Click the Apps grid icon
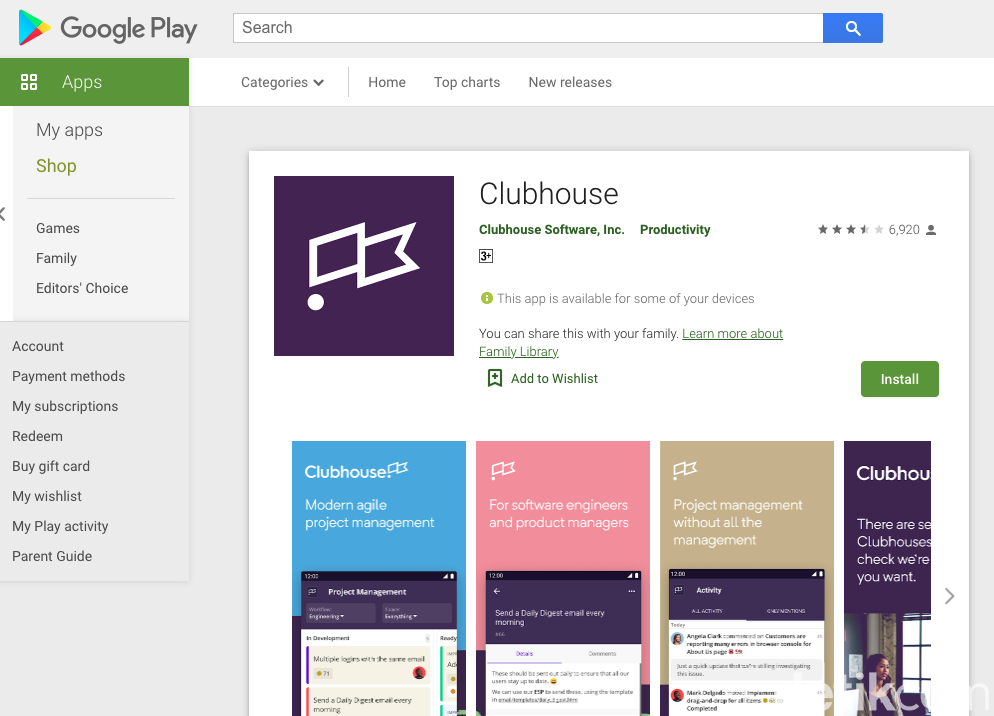Viewport: 994px width, 716px height. [29, 82]
